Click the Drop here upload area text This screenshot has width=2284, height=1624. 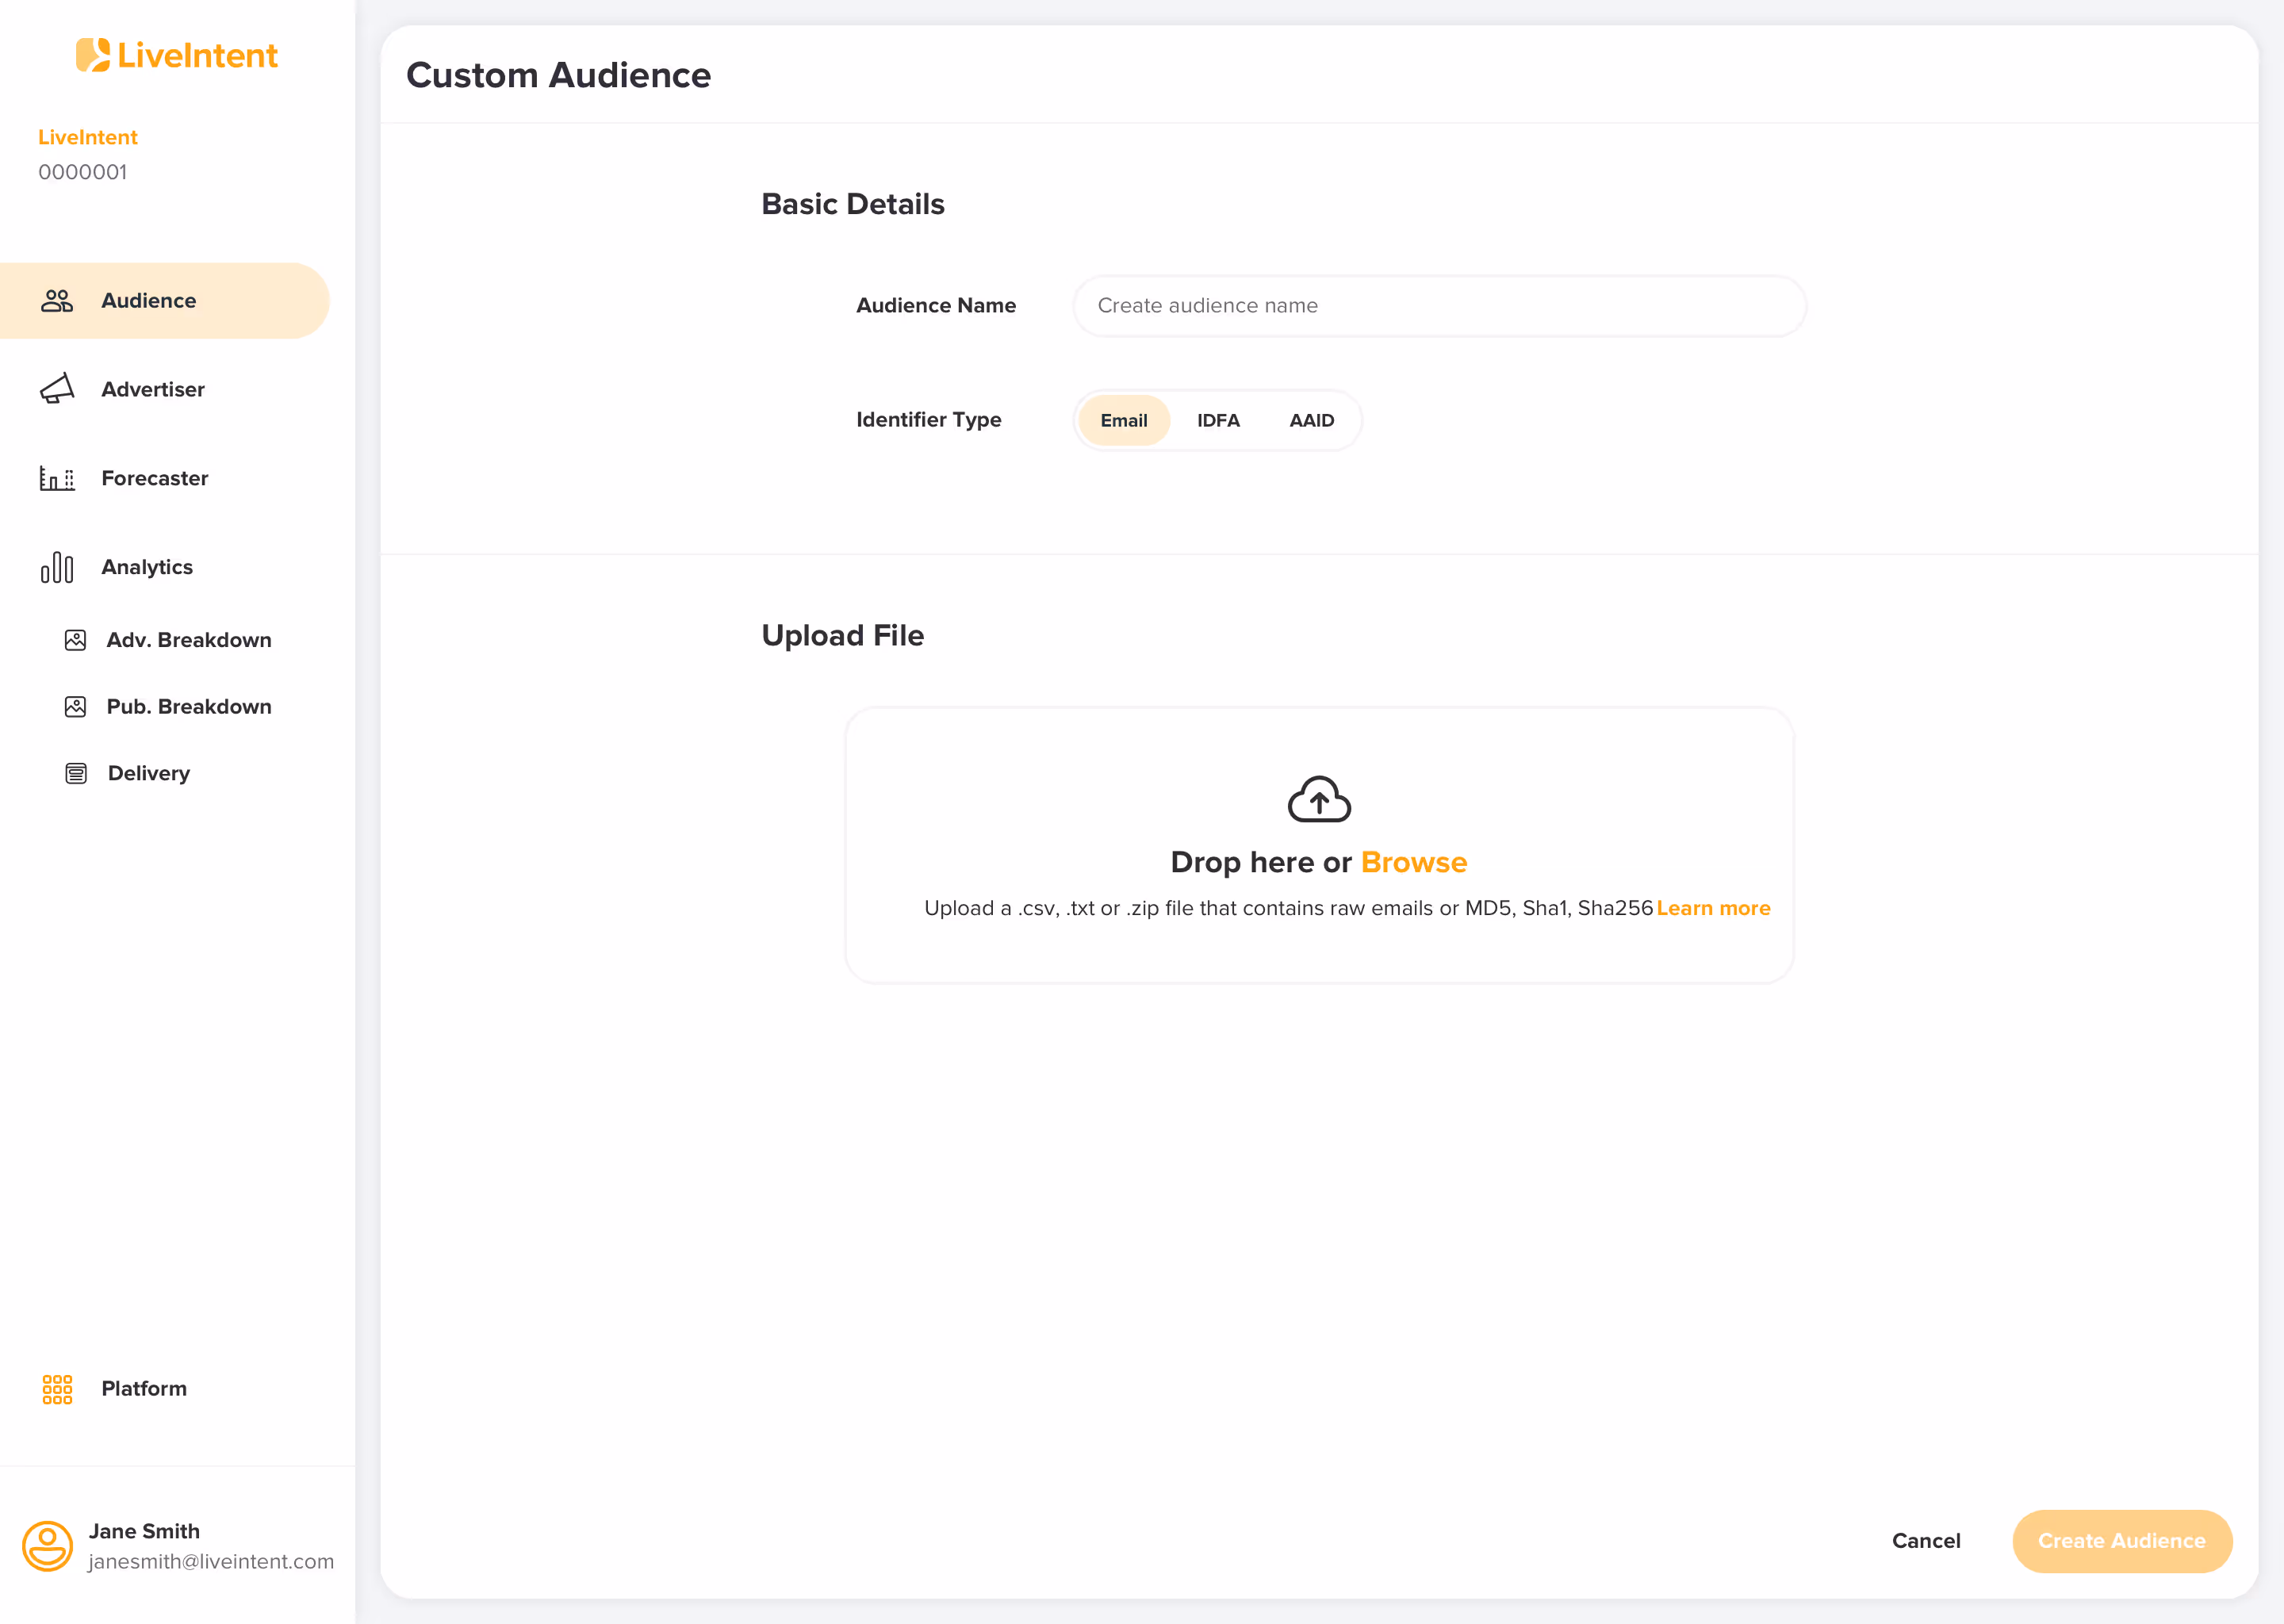coord(1260,862)
